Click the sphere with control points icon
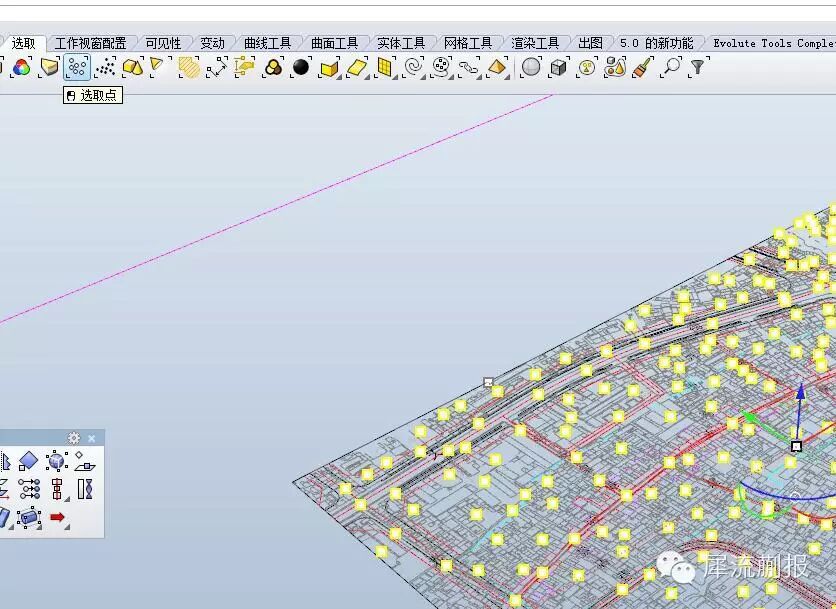The height and width of the screenshot is (609, 836). (57, 461)
